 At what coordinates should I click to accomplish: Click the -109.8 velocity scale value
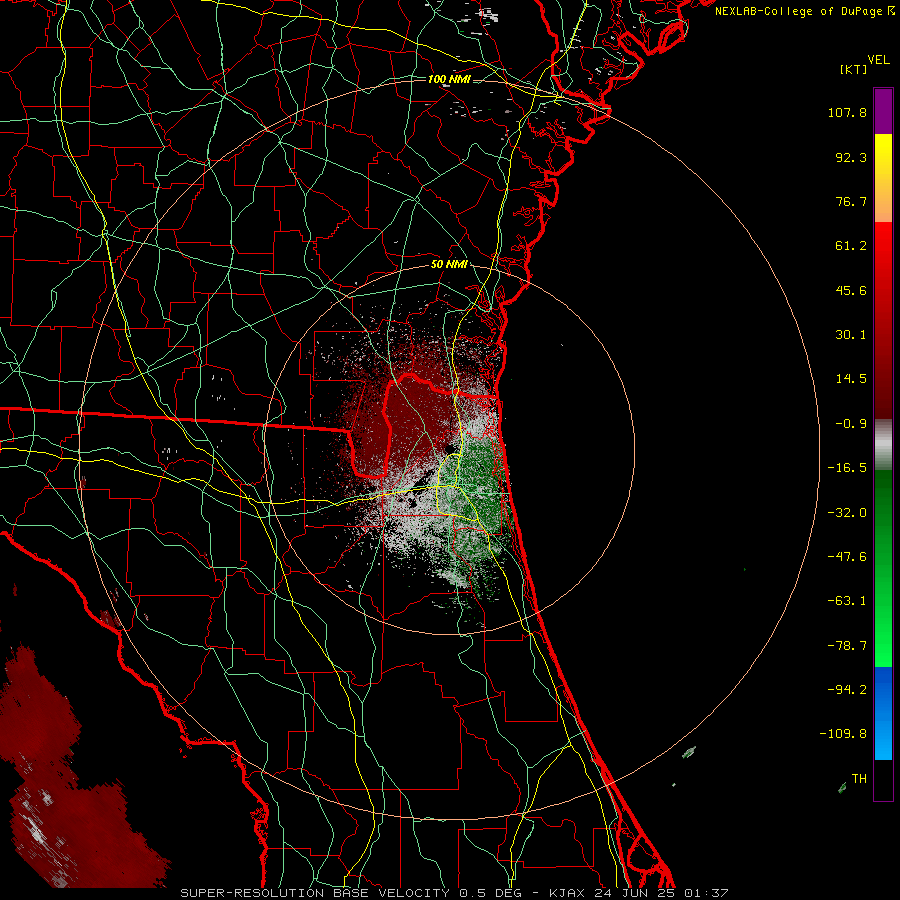click(843, 734)
